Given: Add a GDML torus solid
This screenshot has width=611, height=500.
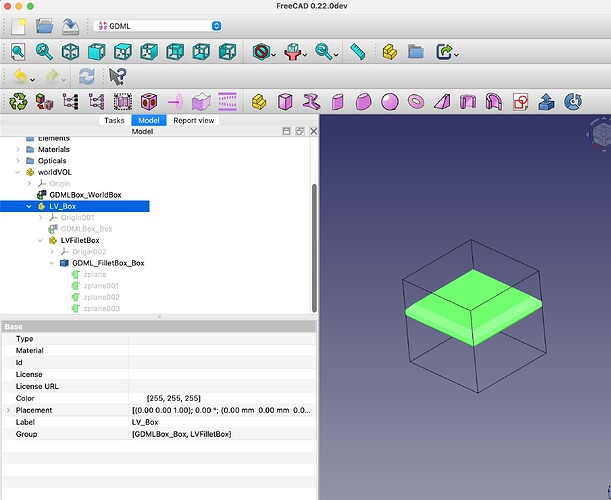Looking at the screenshot, I should [x=416, y=102].
